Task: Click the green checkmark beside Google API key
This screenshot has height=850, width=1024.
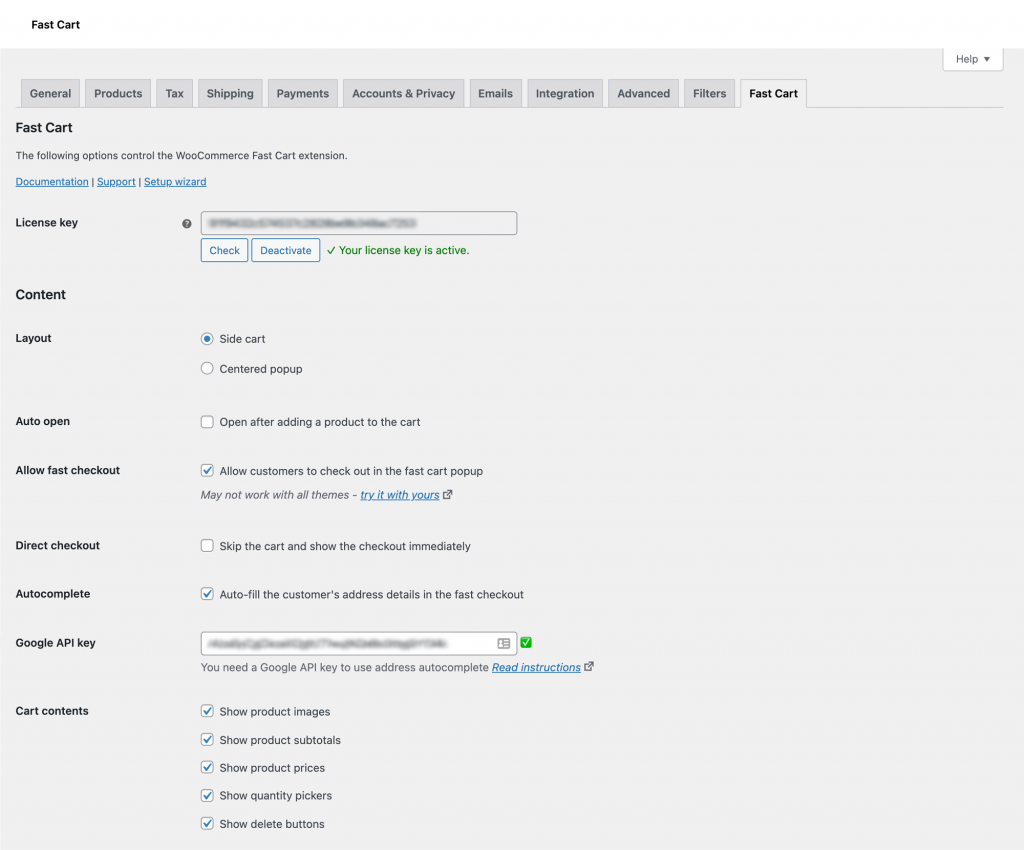Action: 526,643
